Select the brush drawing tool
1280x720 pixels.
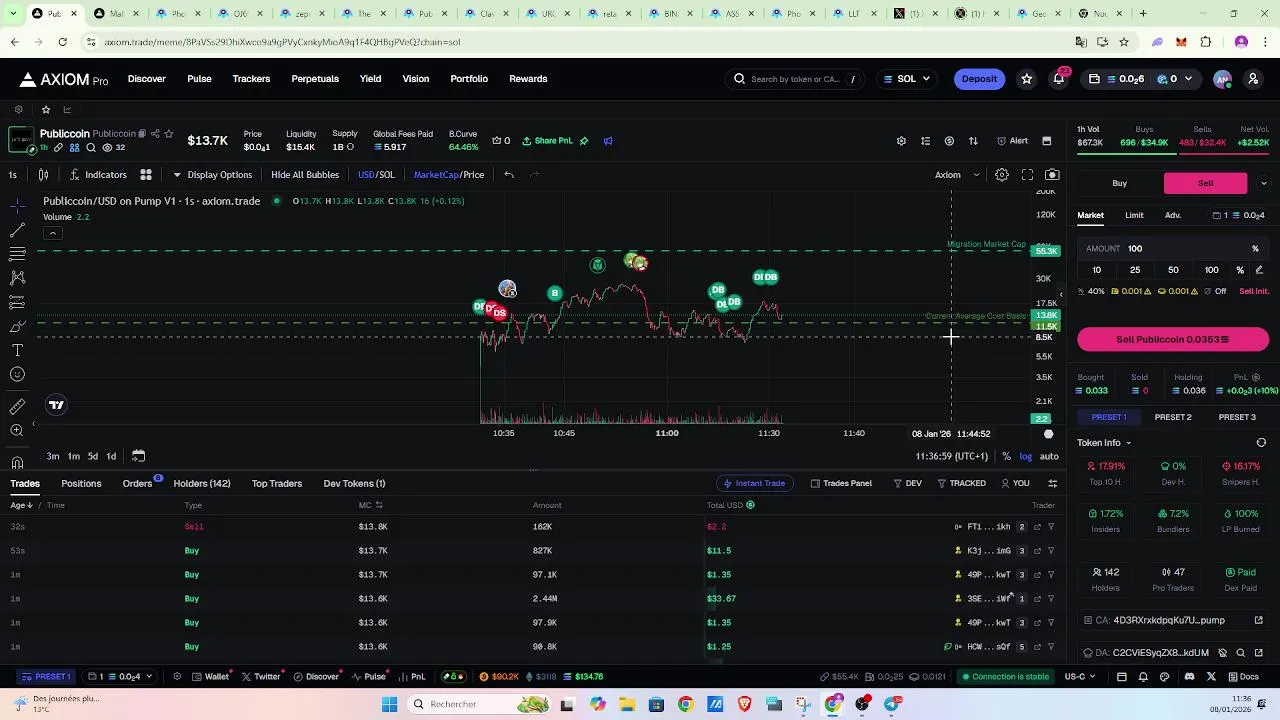pyautogui.click(x=17, y=326)
